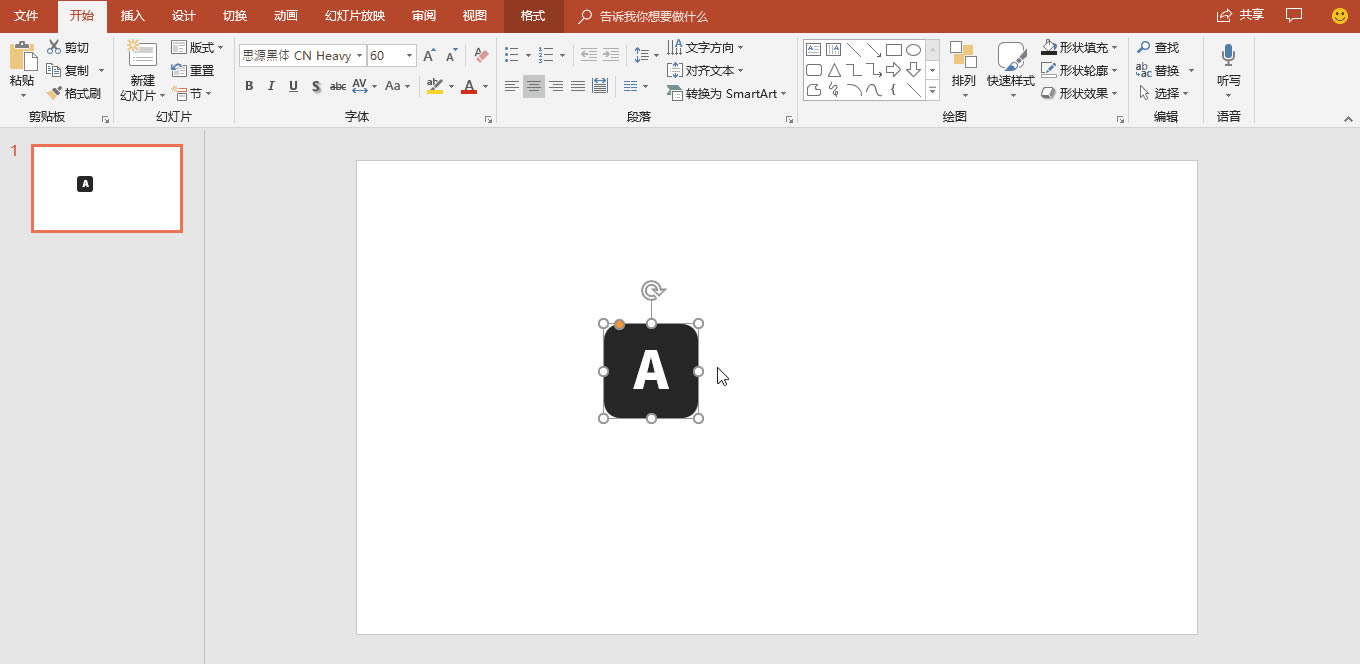Viewport: 1360px width, 664px height.
Task: Open the 文件 menu
Action: tap(26, 16)
